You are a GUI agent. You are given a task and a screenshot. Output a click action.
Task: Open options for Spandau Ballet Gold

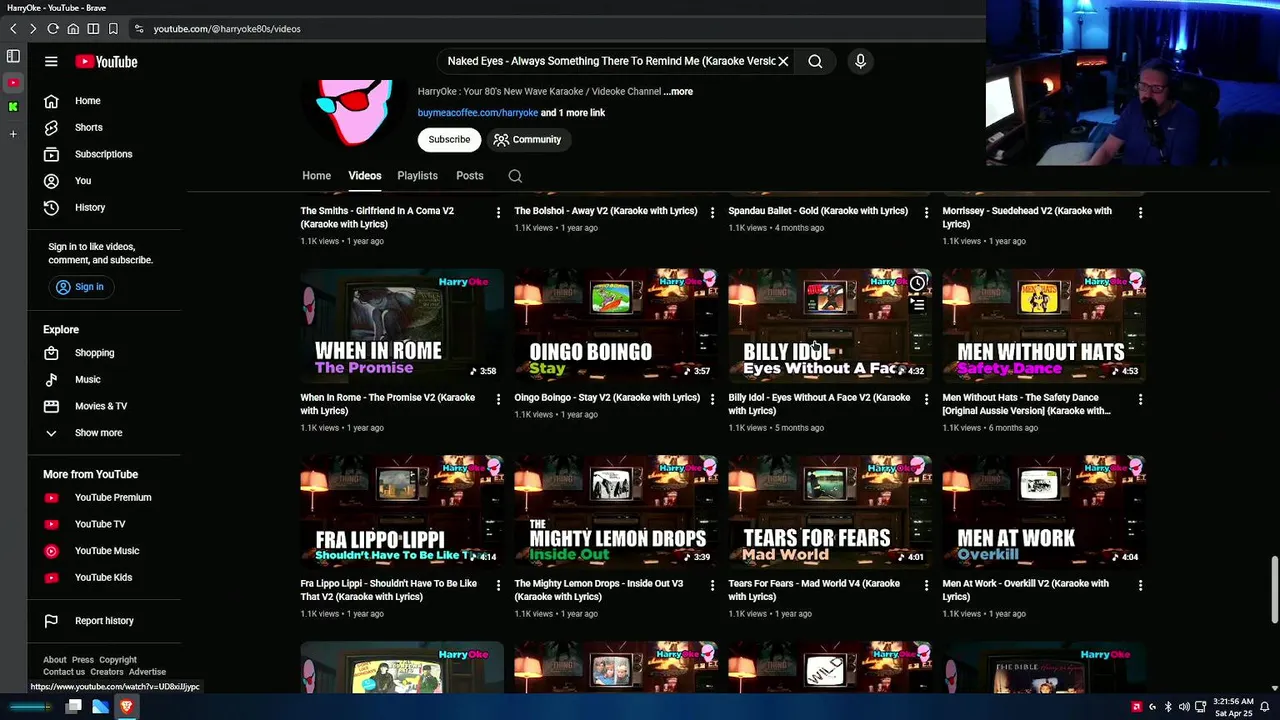(926, 212)
